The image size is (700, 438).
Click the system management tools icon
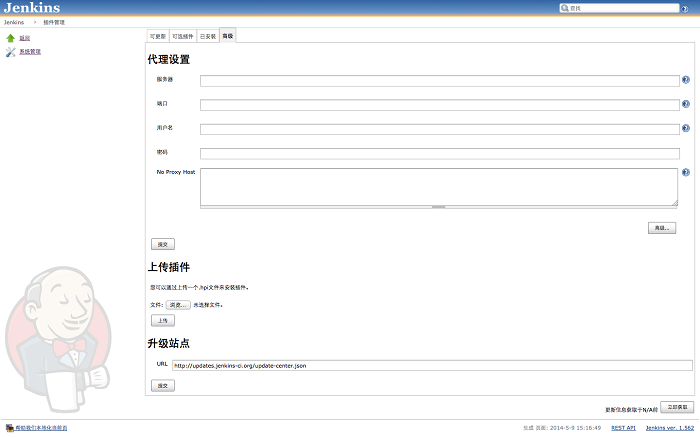(x=11, y=52)
